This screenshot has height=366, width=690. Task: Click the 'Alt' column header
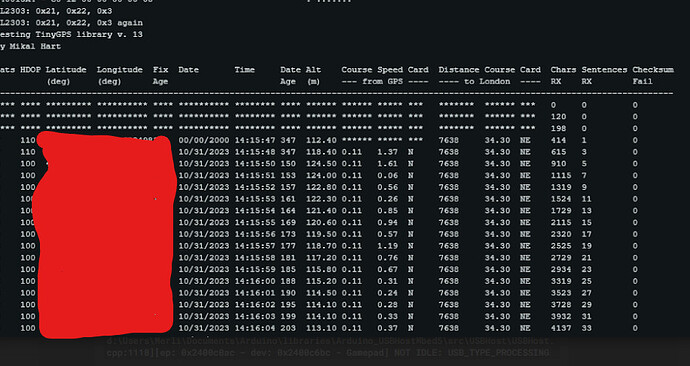313,70
